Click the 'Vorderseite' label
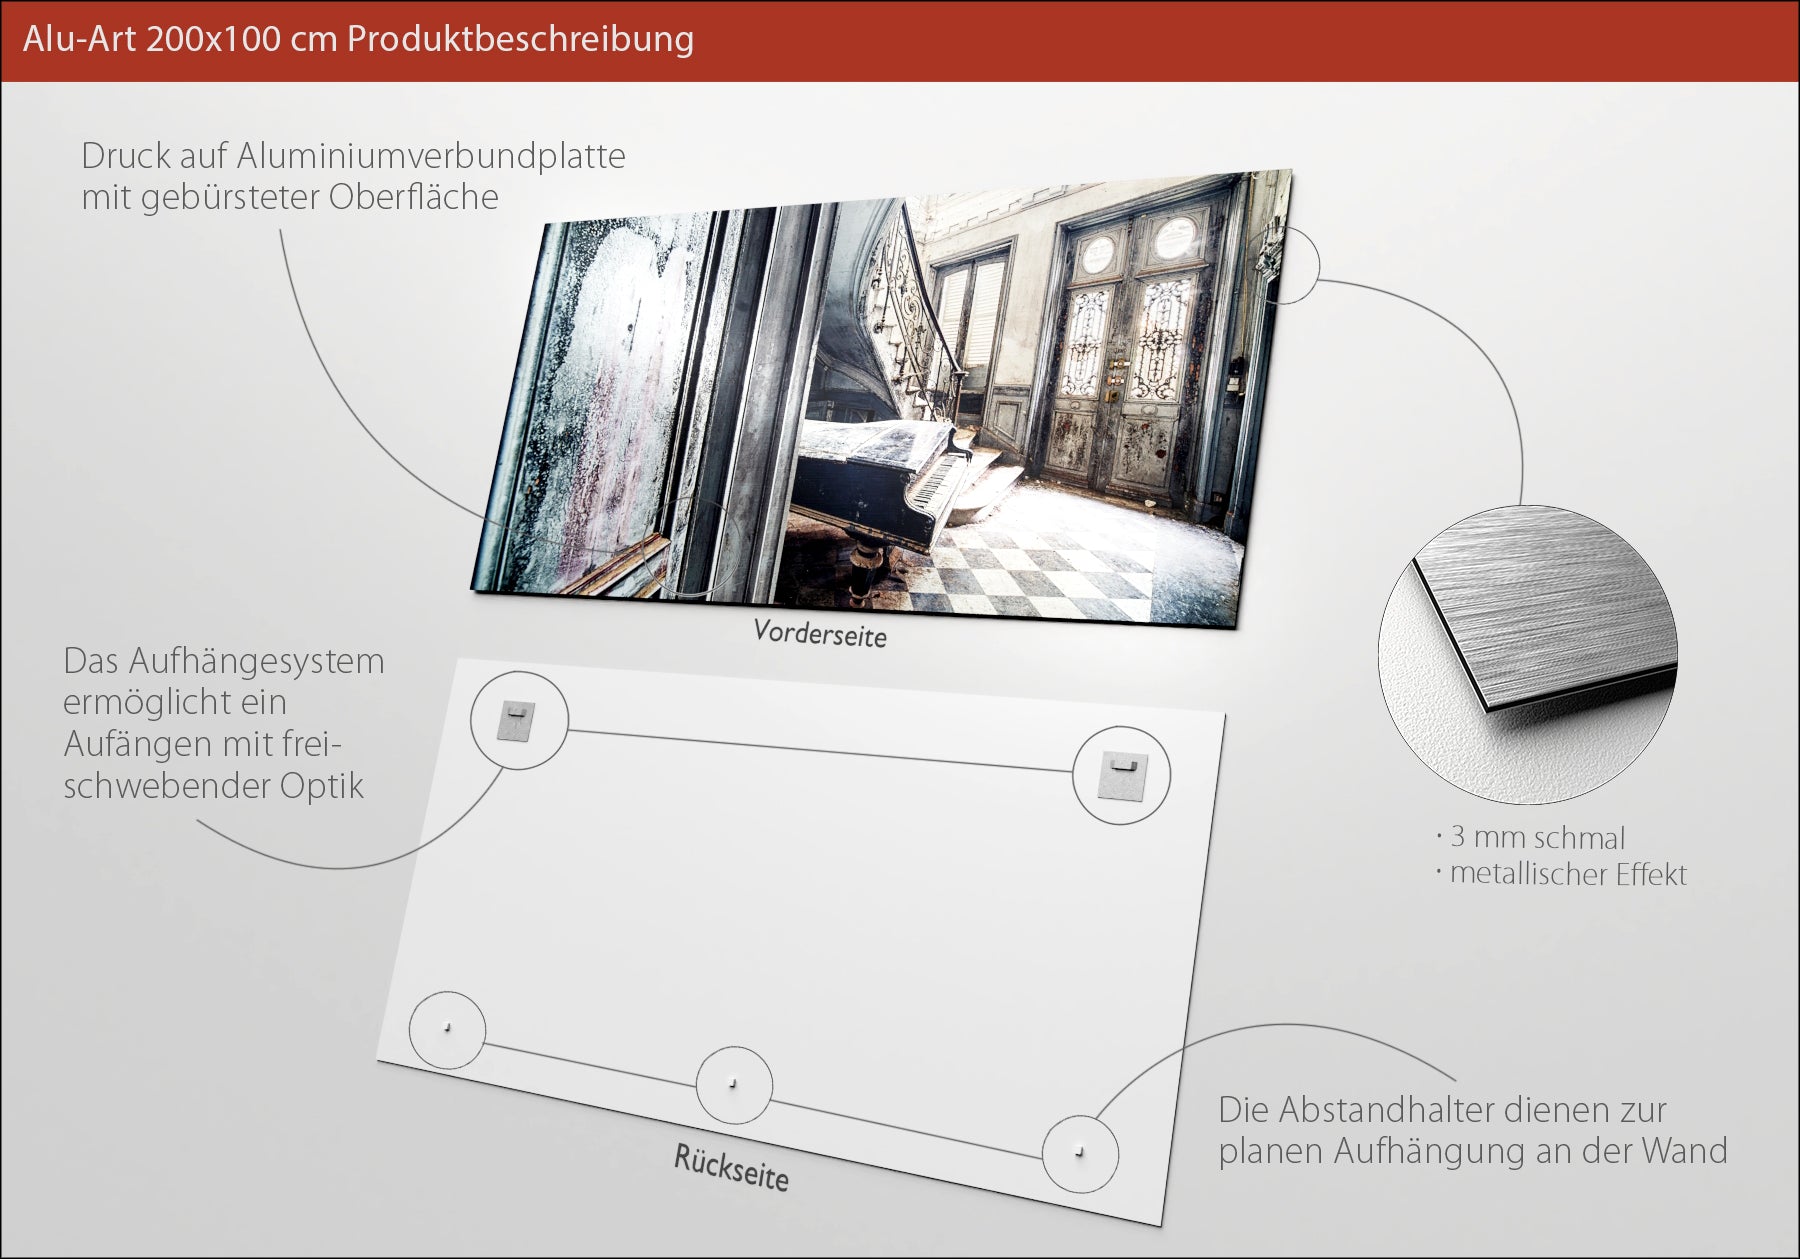 pos(820,633)
